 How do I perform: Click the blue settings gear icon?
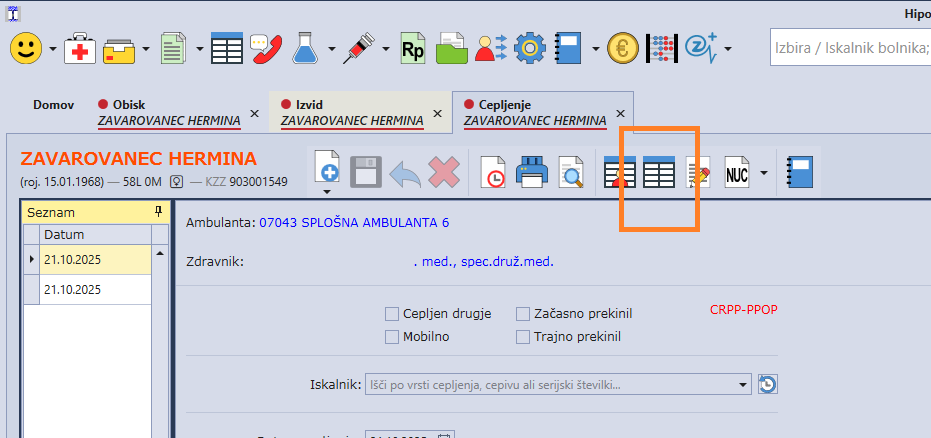click(x=530, y=48)
